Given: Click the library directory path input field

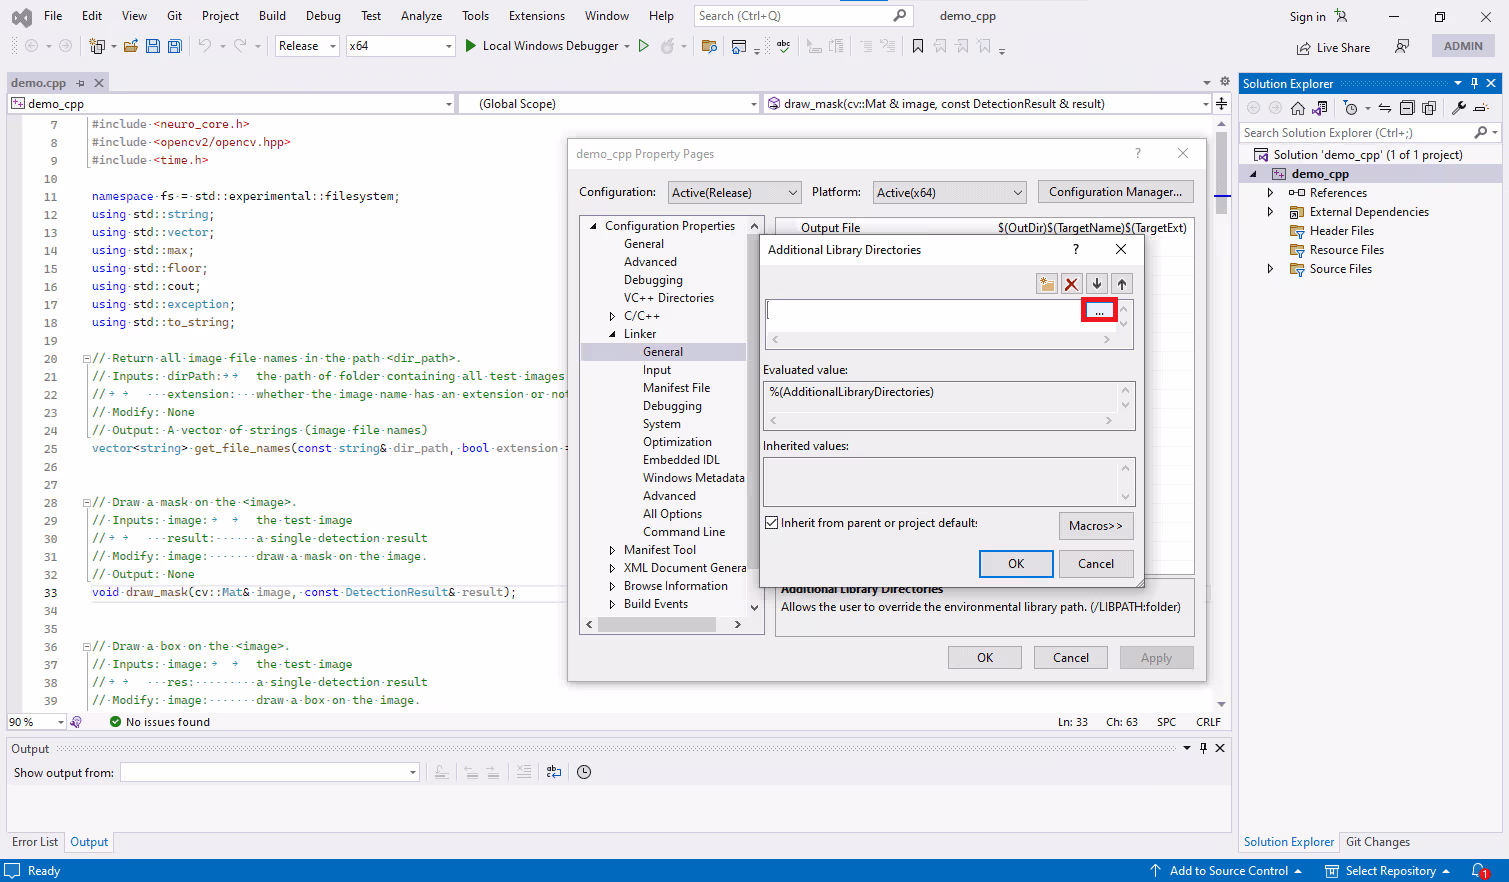Looking at the screenshot, I should point(924,311).
